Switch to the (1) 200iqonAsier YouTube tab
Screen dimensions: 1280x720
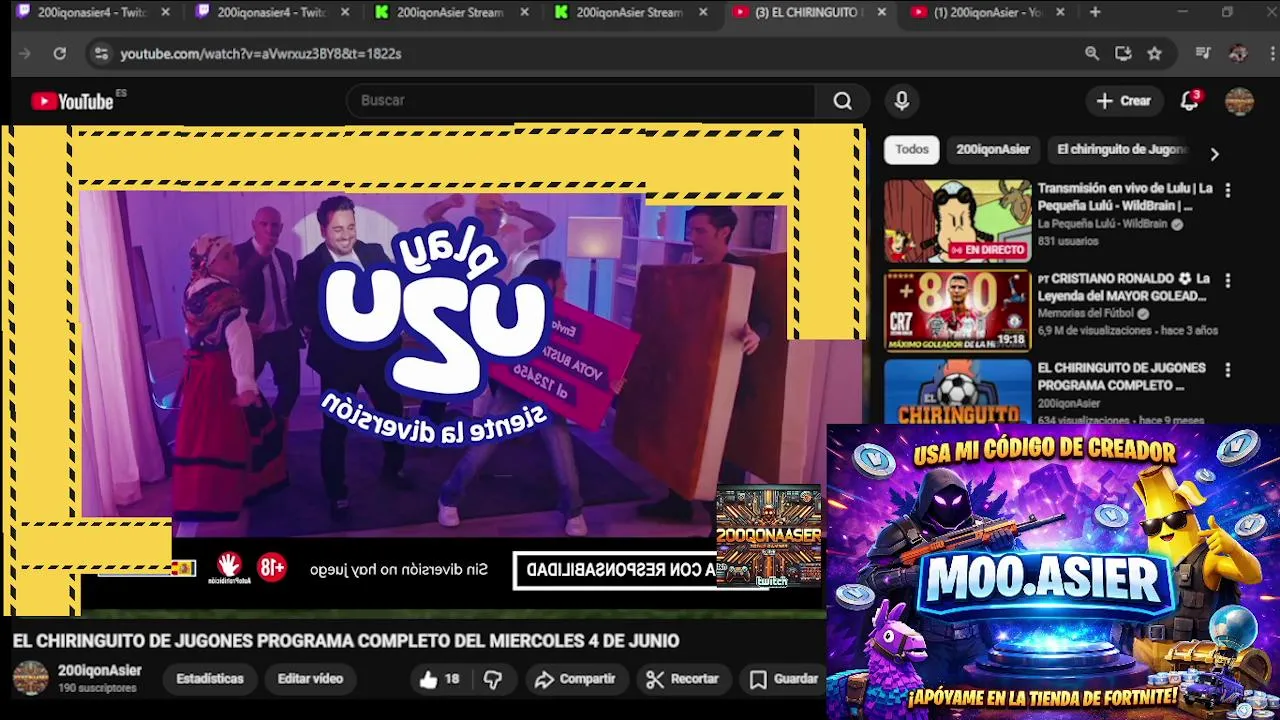(x=990, y=12)
